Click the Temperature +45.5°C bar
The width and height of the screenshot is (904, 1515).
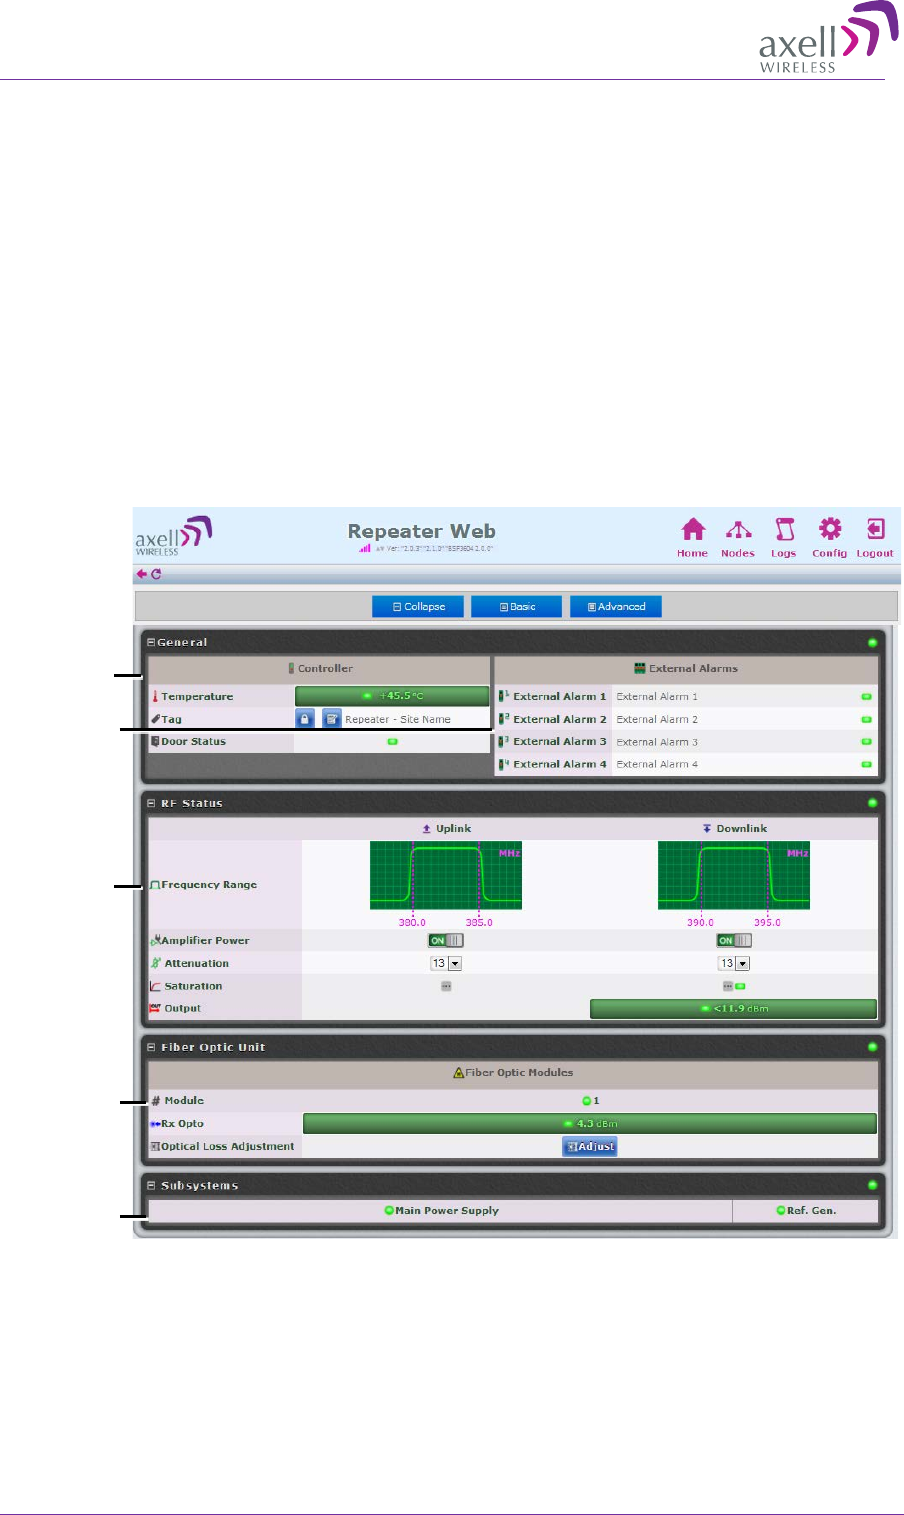click(x=392, y=696)
